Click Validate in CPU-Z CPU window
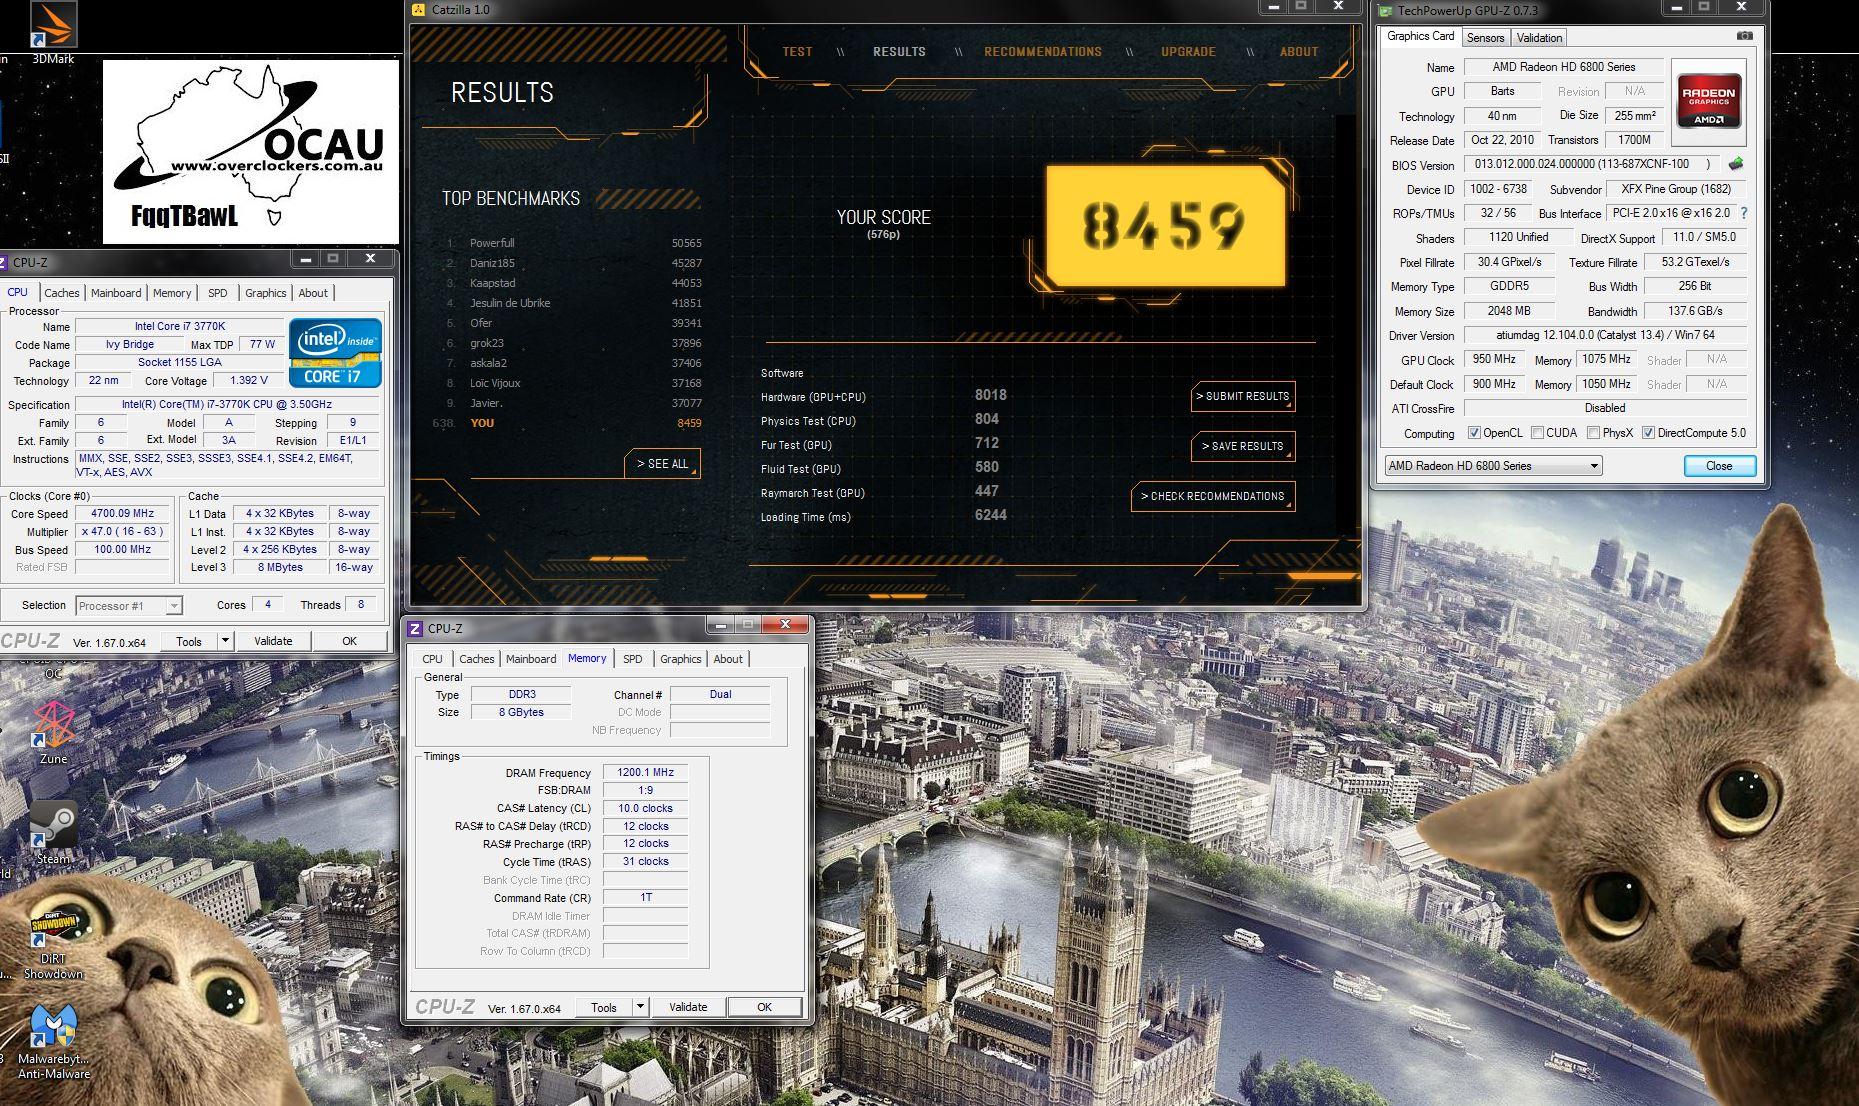Screen dimensions: 1859x1106 (273, 641)
